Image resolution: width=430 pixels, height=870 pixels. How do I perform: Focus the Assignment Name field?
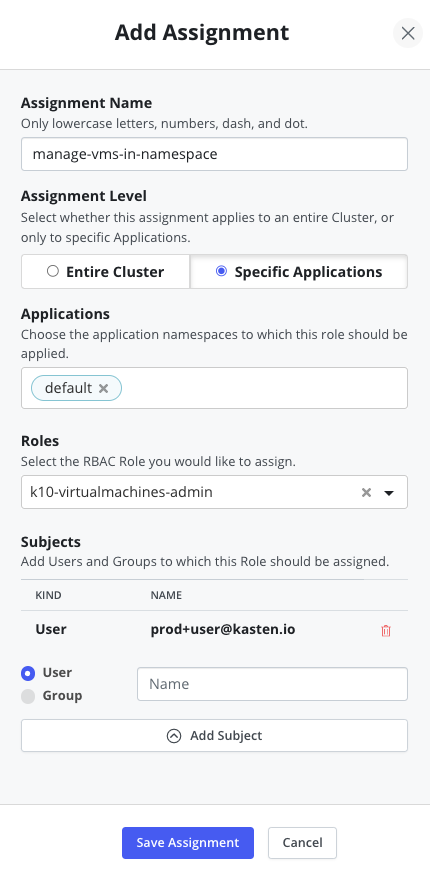click(214, 154)
